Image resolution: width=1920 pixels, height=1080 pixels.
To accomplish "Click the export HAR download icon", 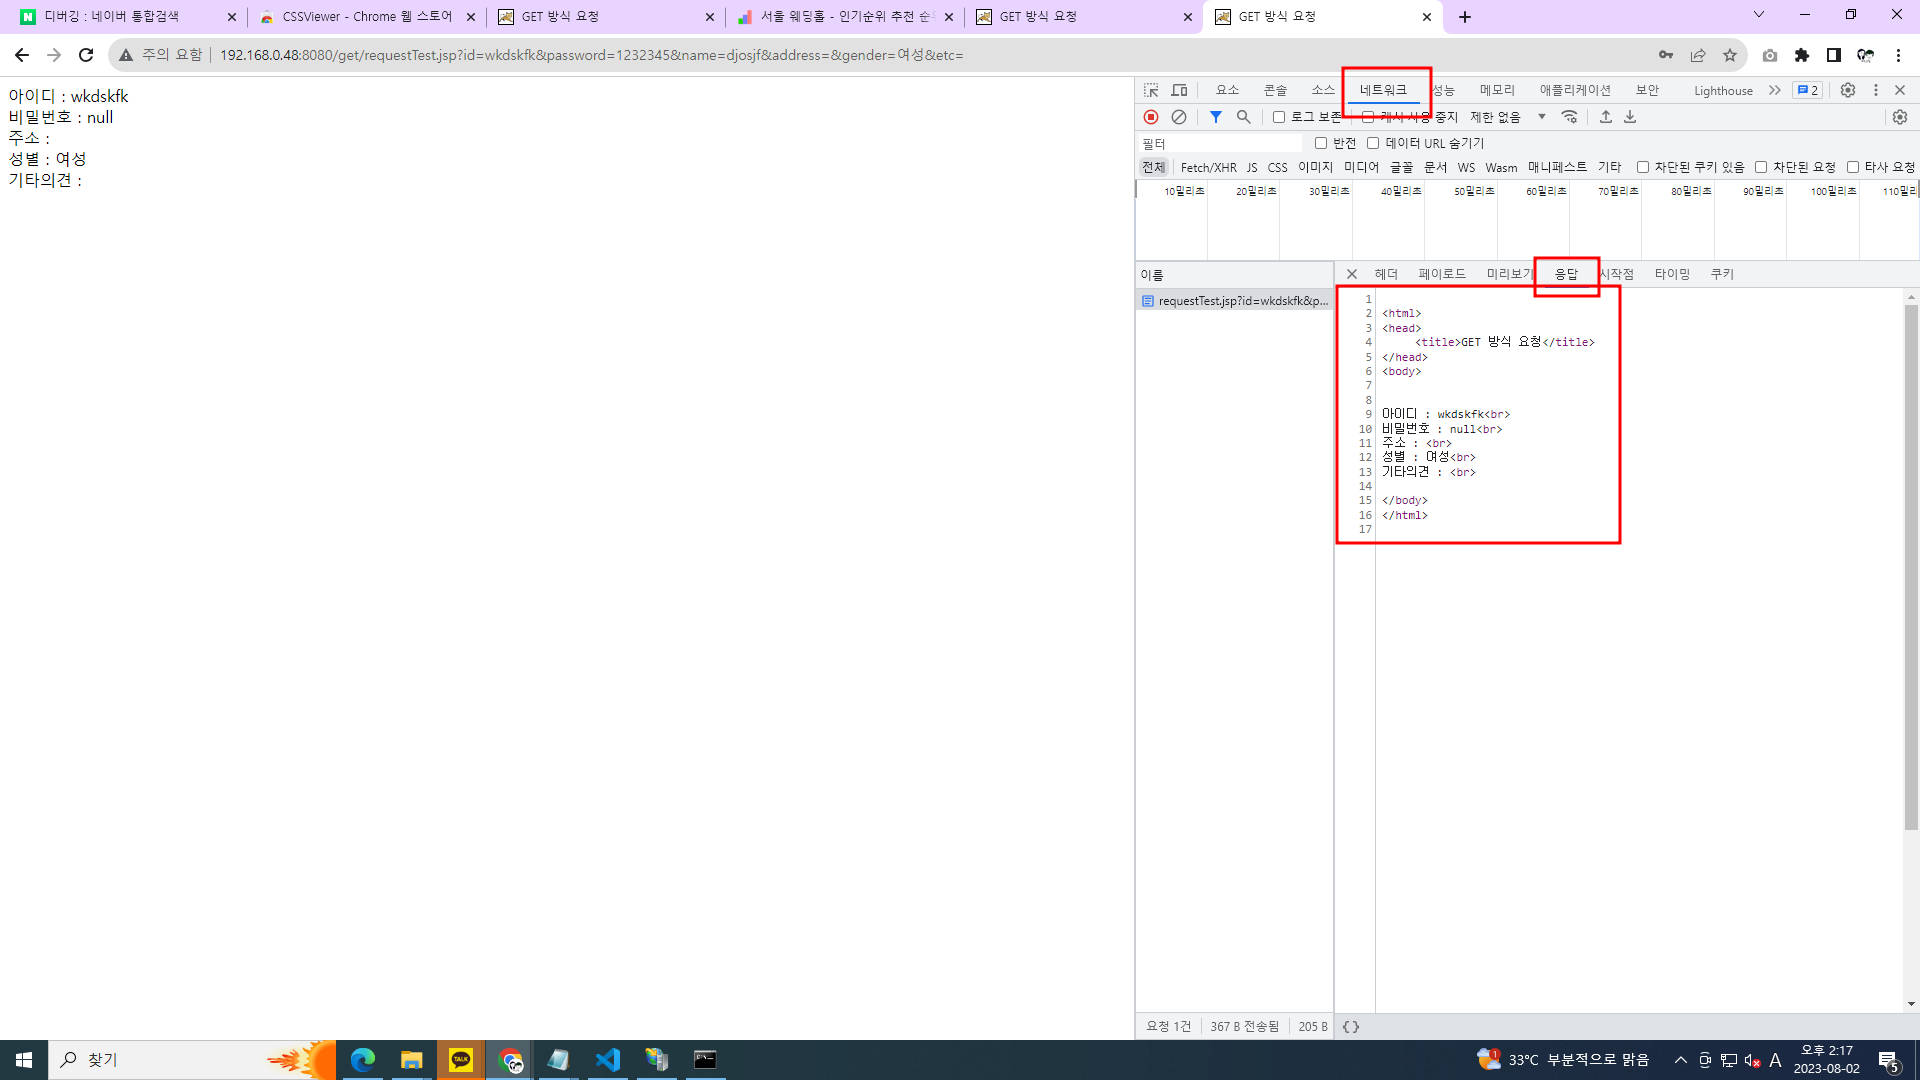I will point(1630,117).
